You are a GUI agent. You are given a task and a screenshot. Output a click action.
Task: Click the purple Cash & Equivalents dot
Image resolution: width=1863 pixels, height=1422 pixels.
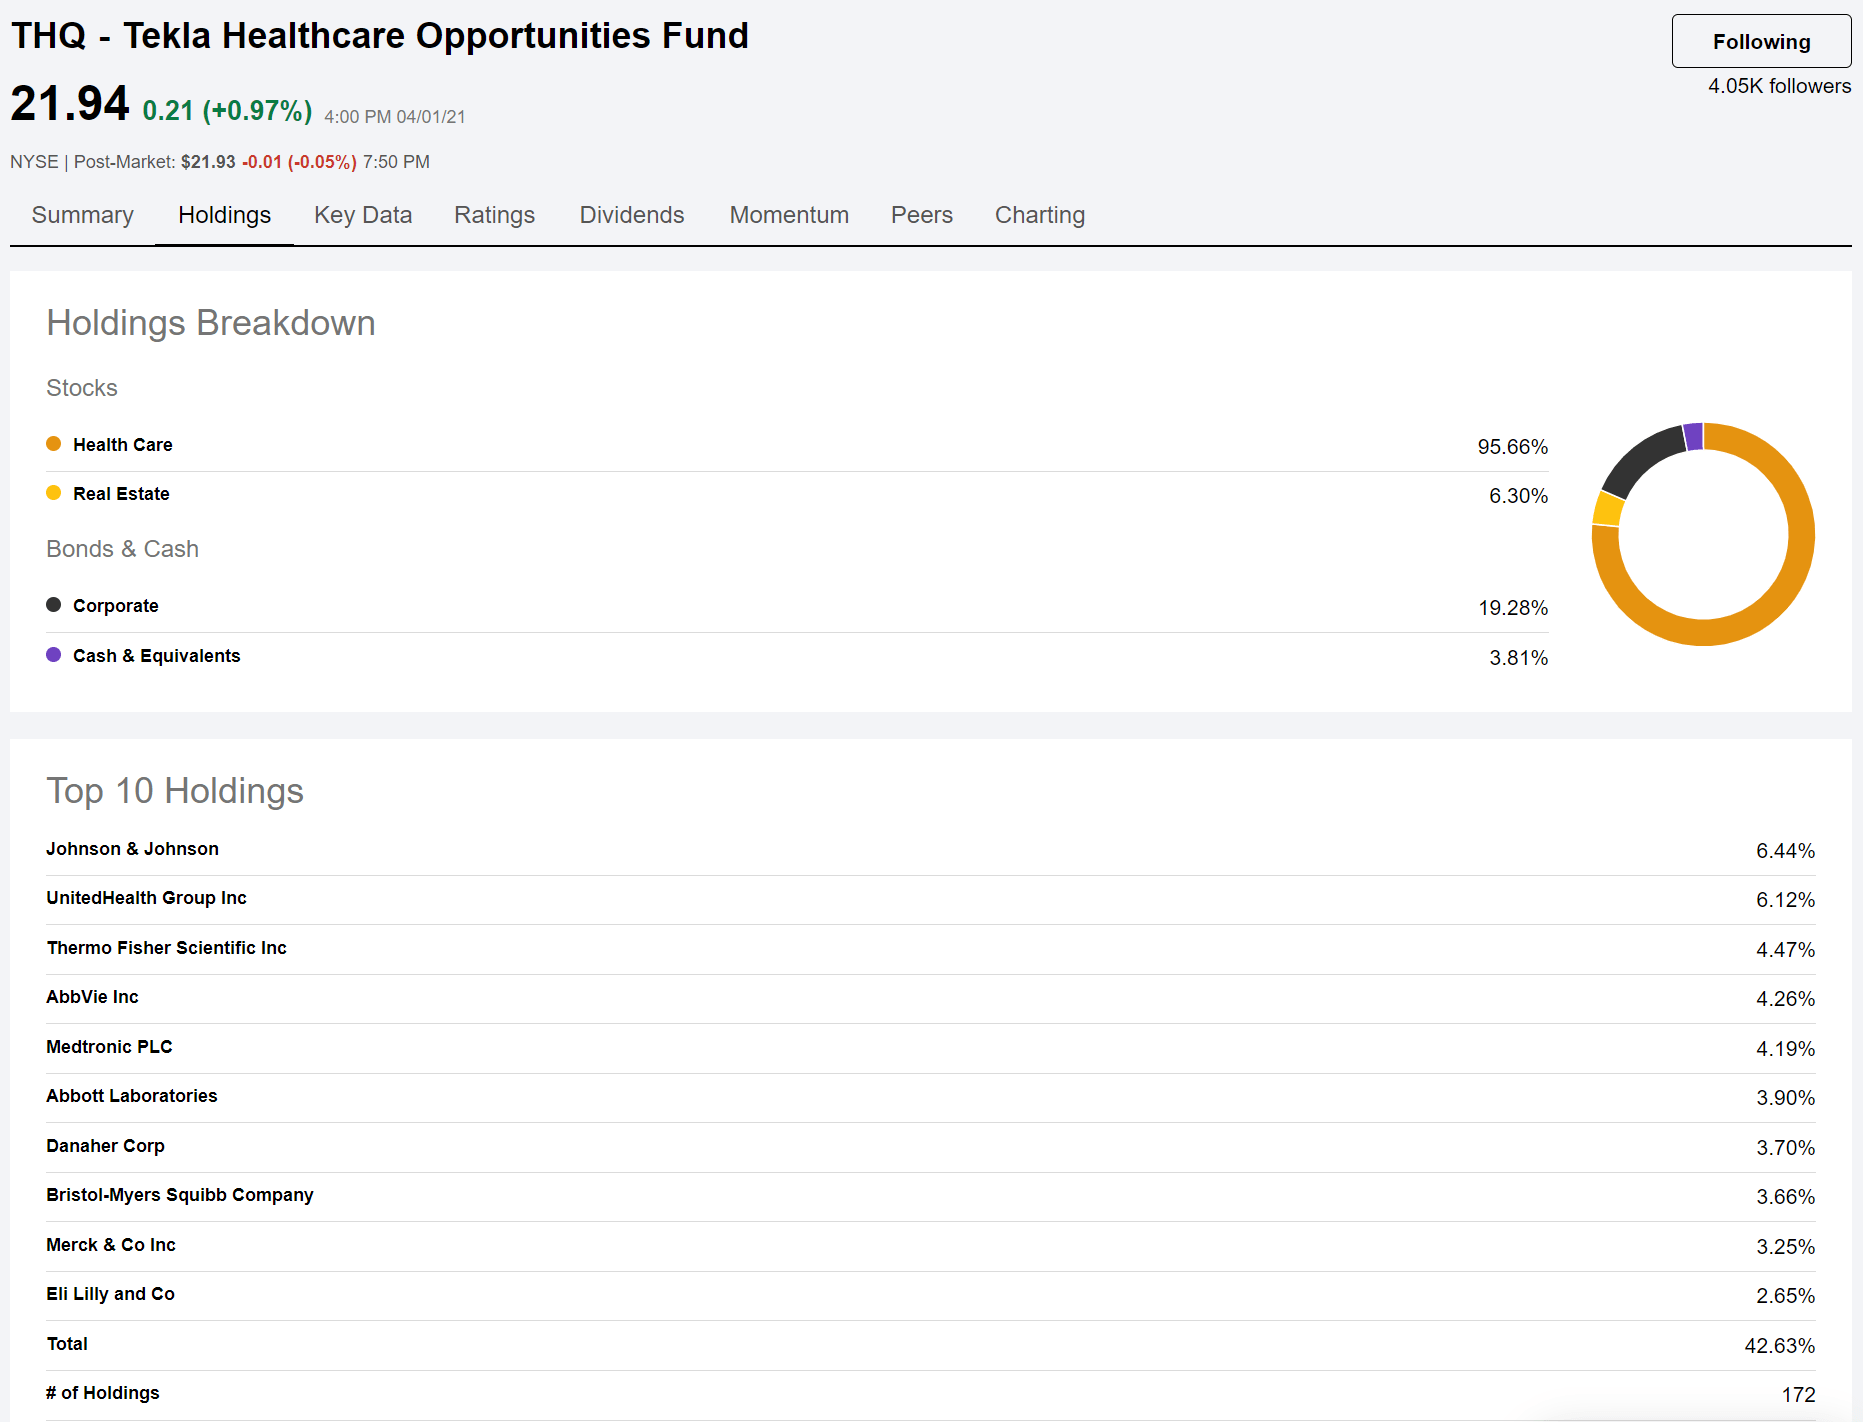(54, 655)
